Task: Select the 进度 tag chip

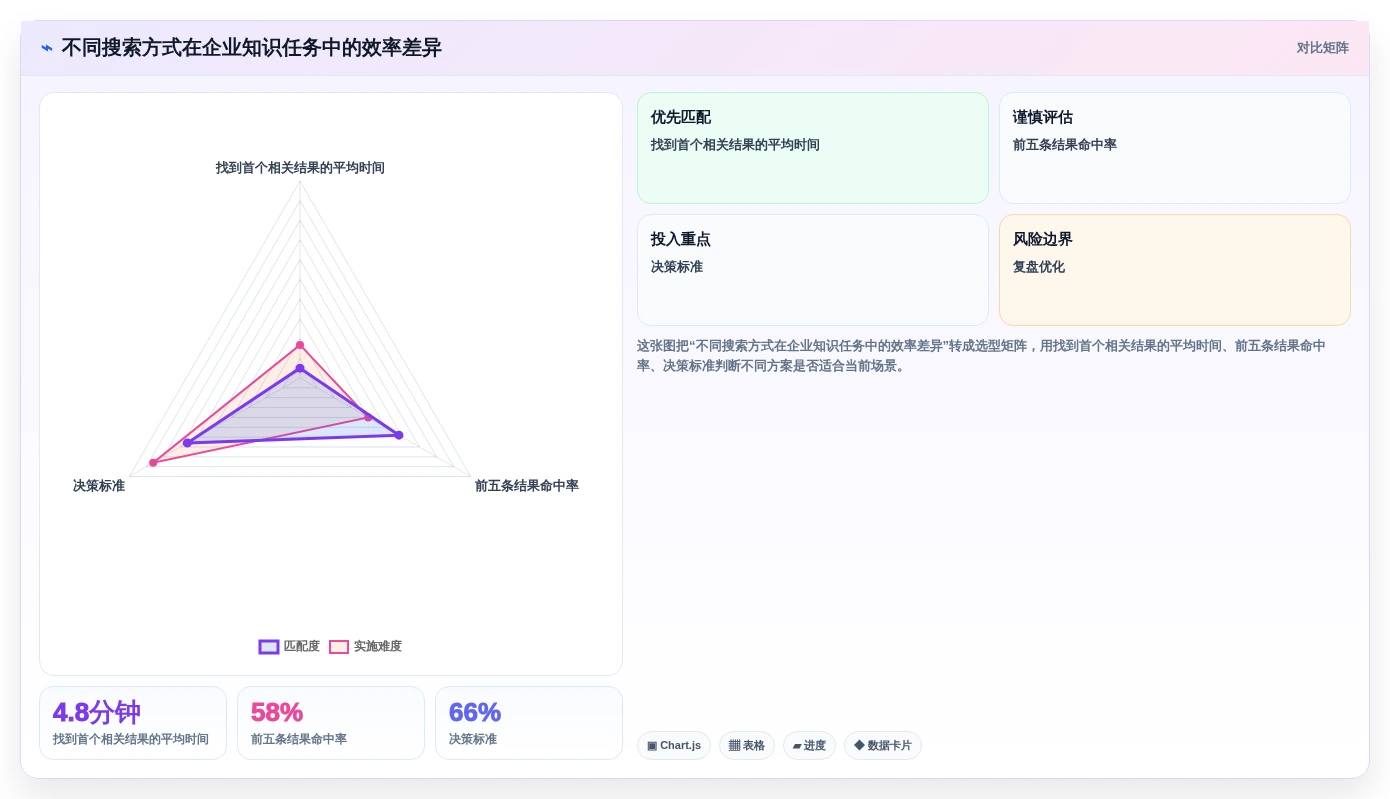Action: pos(809,746)
